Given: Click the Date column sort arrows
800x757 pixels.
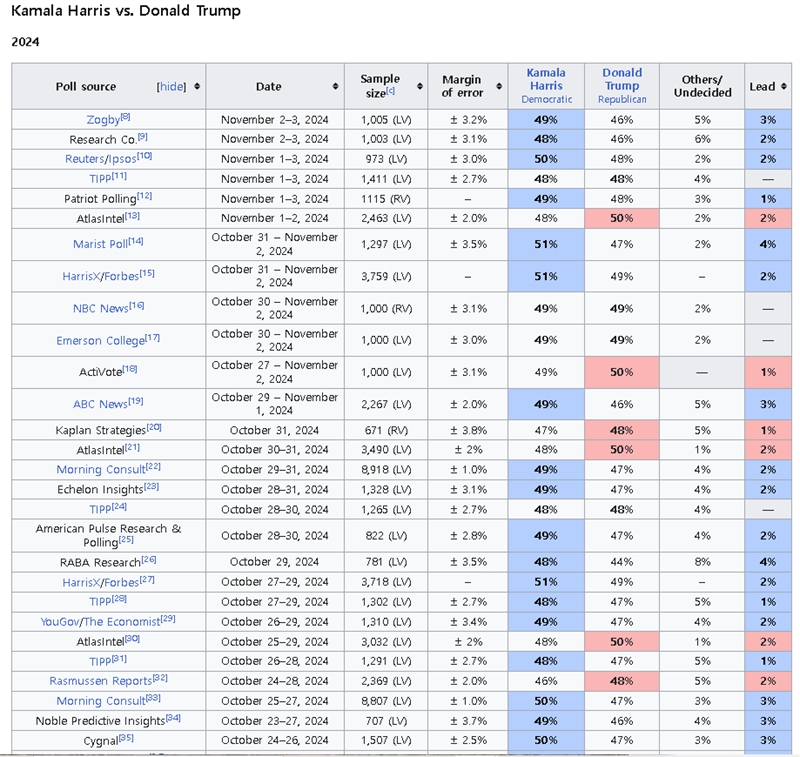Looking at the screenshot, I should [335, 87].
